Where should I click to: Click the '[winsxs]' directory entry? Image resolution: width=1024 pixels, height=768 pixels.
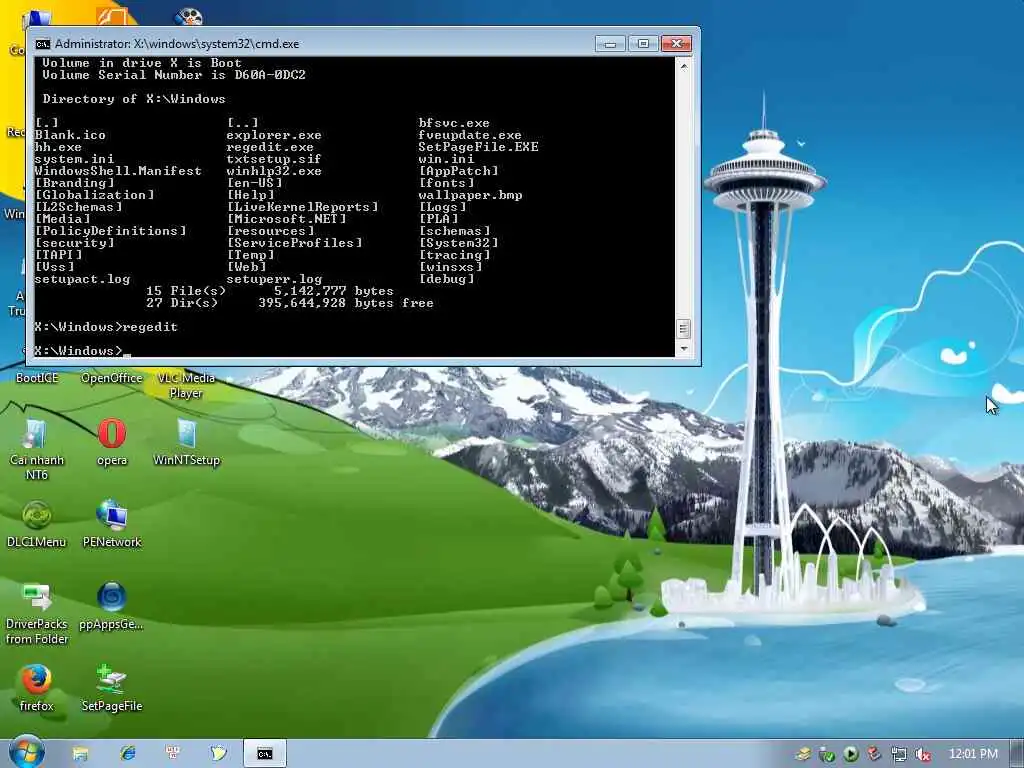(x=450, y=267)
